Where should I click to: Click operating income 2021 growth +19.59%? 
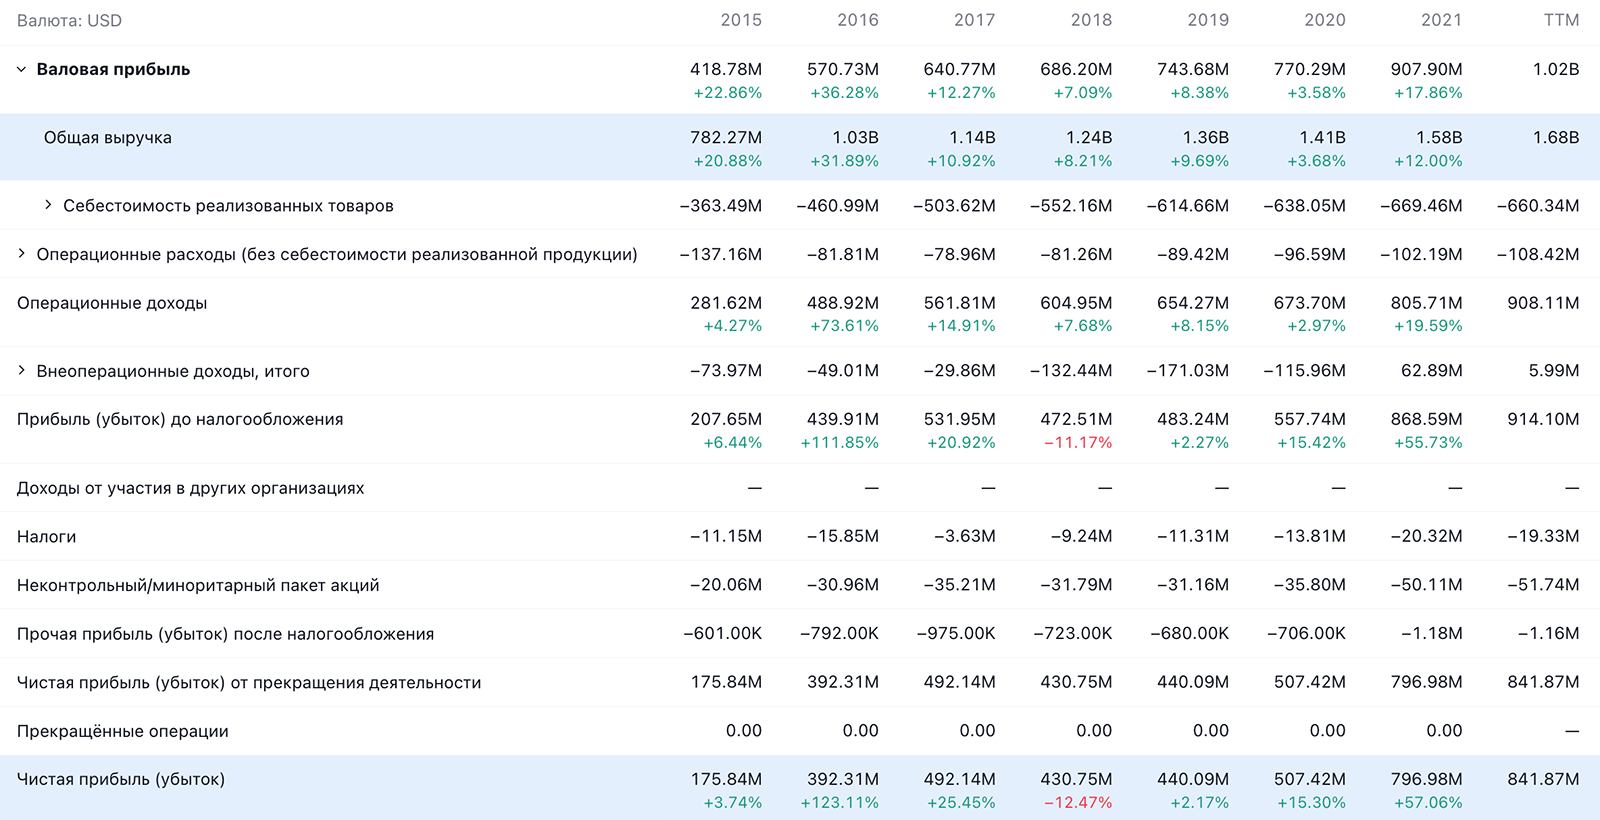[x=1428, y=326]
